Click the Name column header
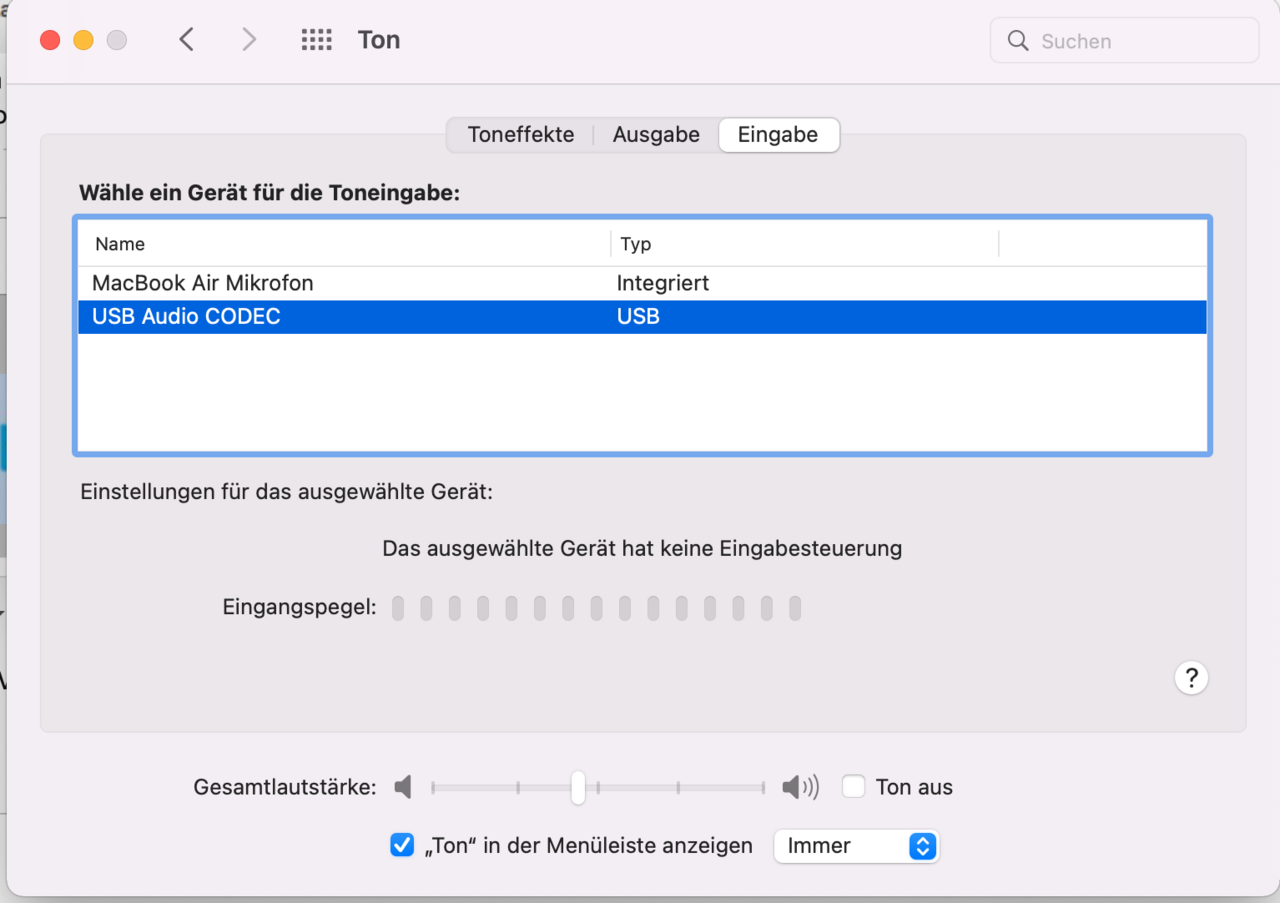Image resolution: width=1280 pixels, height=903 pixels. [120, 244]
